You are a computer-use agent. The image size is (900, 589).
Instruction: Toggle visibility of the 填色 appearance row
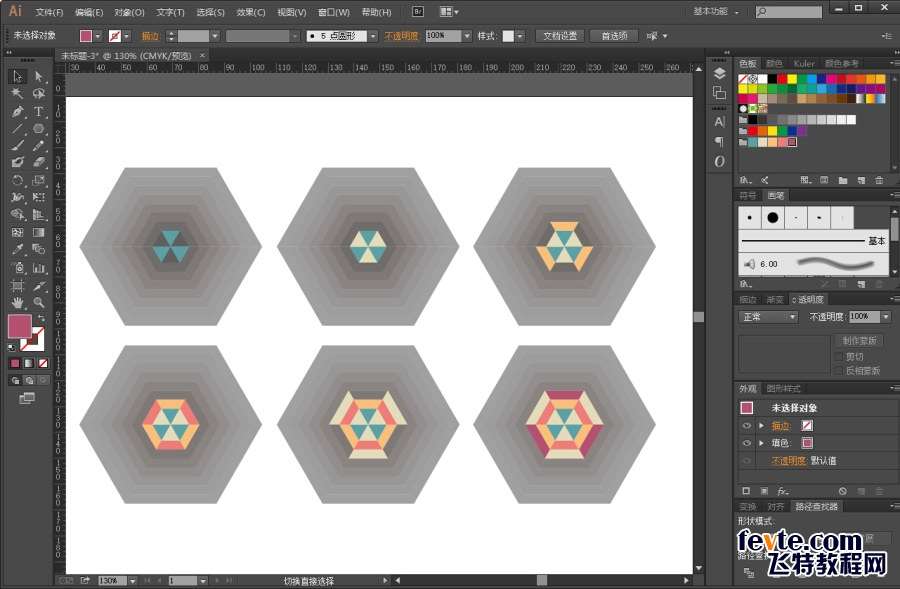(x=746, y=443)
